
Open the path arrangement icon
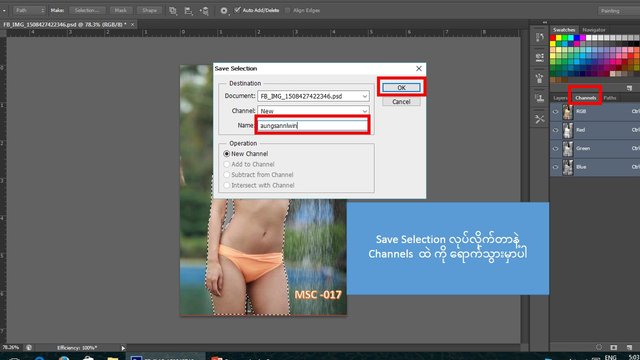coord(204,11)
